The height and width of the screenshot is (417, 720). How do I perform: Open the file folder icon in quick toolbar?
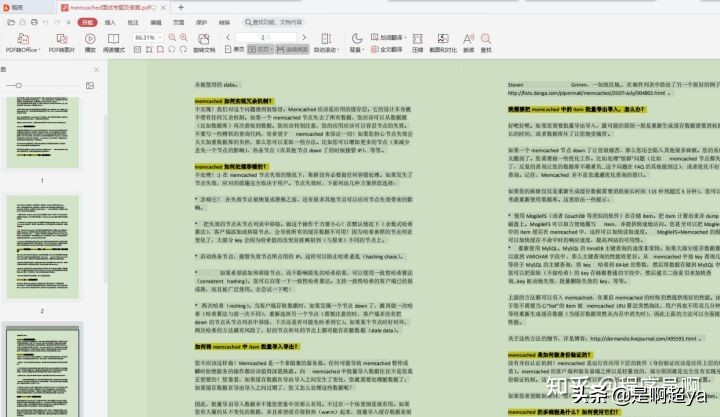[x=11, y=22]
